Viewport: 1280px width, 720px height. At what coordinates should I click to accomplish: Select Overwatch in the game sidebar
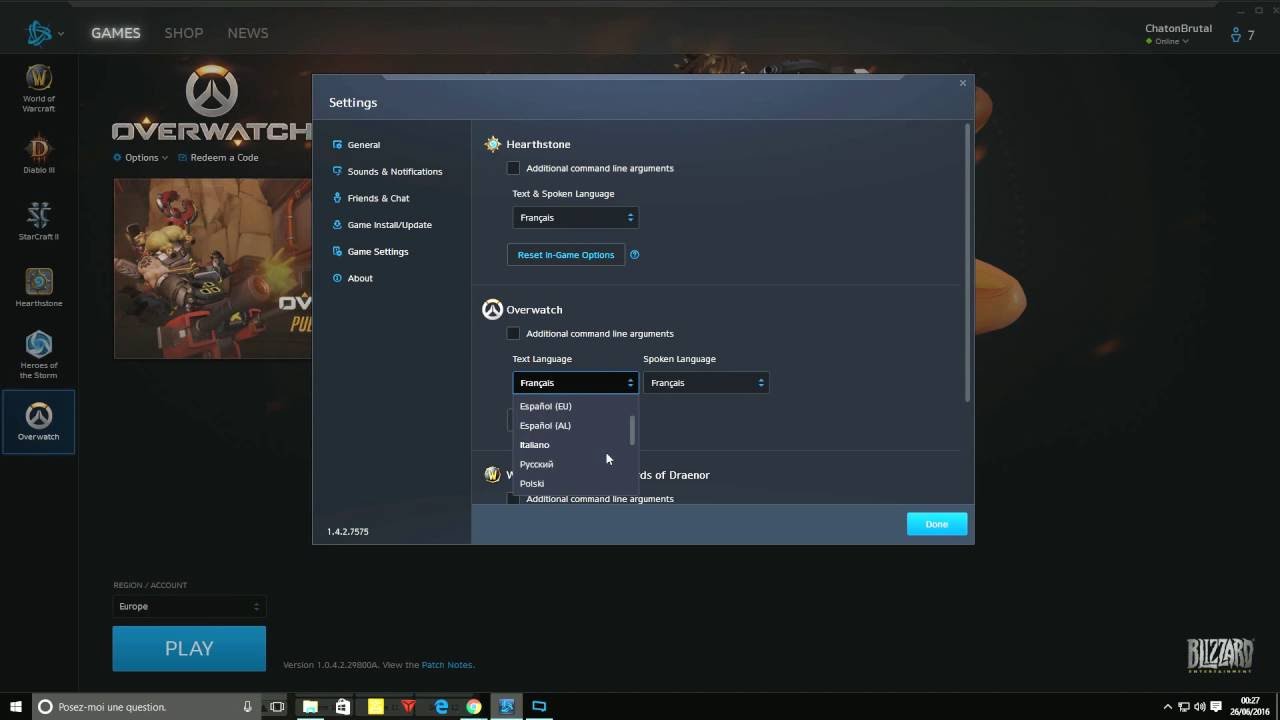tap(38, 421)
